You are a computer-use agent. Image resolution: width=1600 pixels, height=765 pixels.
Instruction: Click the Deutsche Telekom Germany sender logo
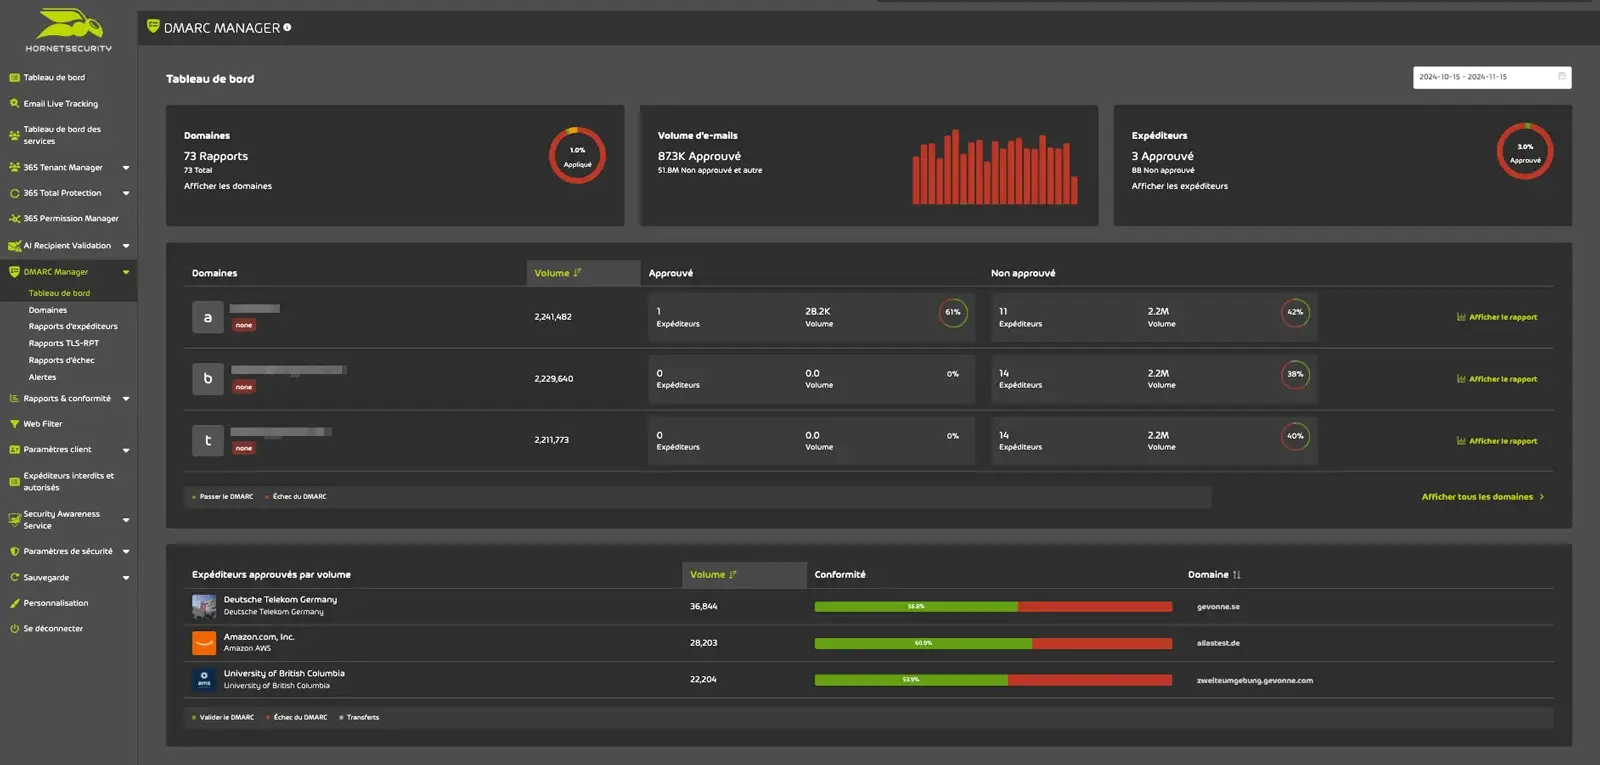[x=204, y=606]
